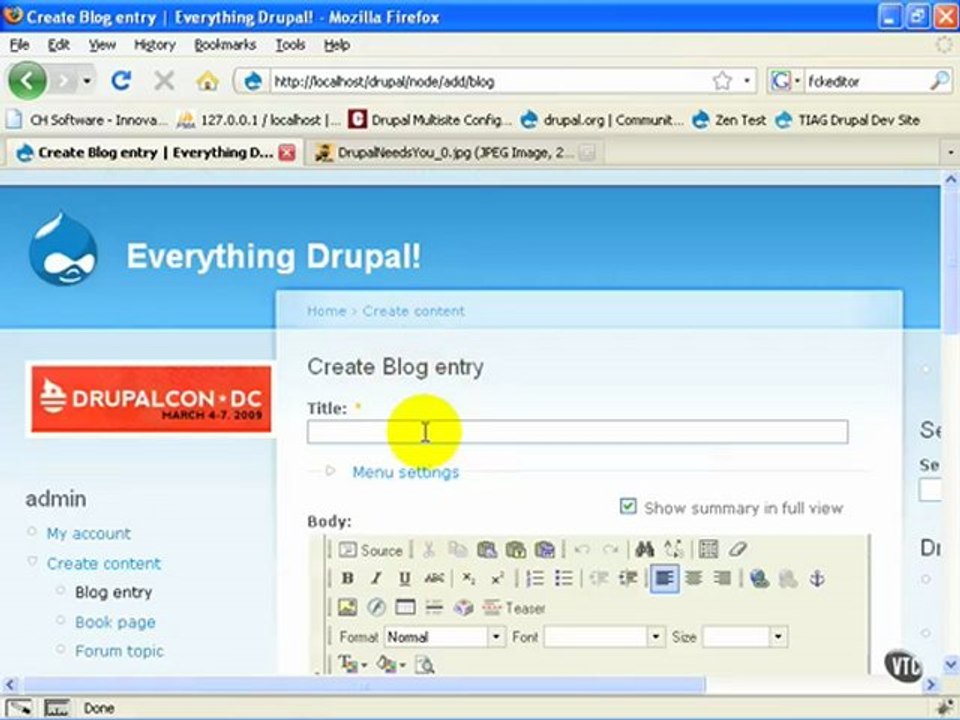This screenshot has height=720, width=960.
Task: Open the Edit menu
Action: pyautogui.click(x=59, y=45)
